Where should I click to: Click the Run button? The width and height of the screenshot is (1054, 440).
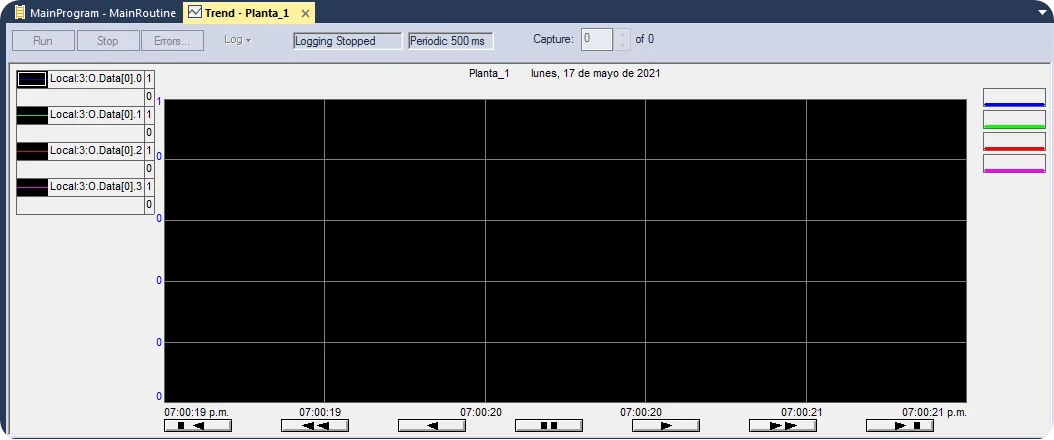click(x=43, y=40)
